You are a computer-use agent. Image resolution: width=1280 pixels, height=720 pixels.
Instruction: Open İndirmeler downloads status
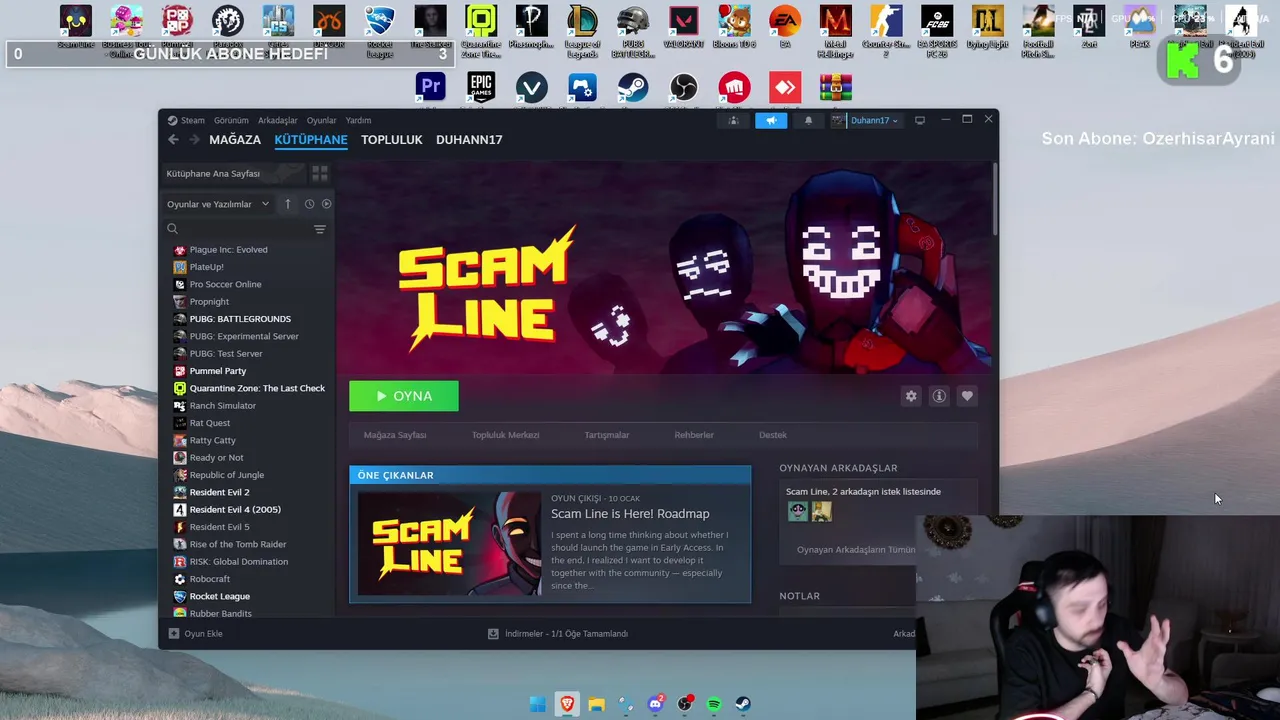tap(558, 634)
